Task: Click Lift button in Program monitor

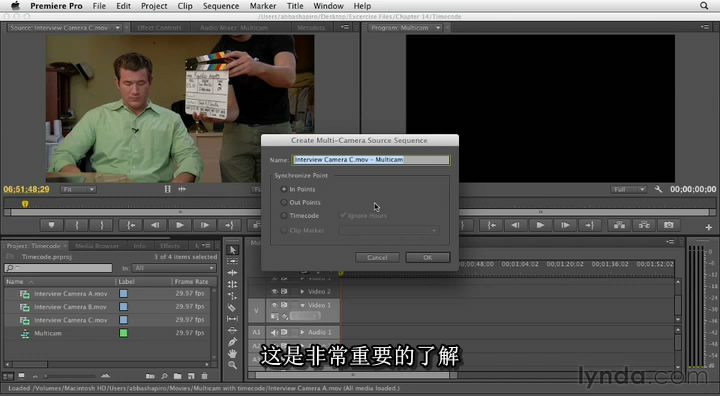Action: [619, 225]
